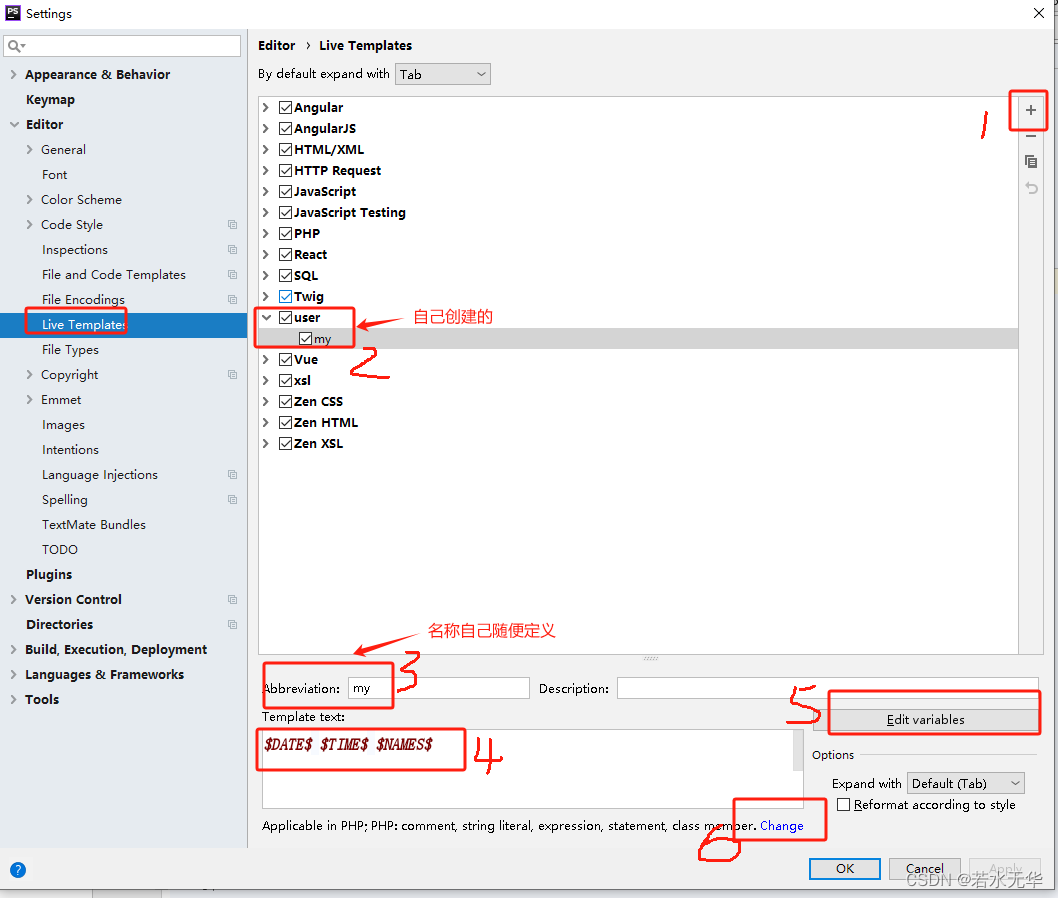Select File and Code Templates in sidebar
This screenshot has width=1058, height=898.
coord(113,274)
